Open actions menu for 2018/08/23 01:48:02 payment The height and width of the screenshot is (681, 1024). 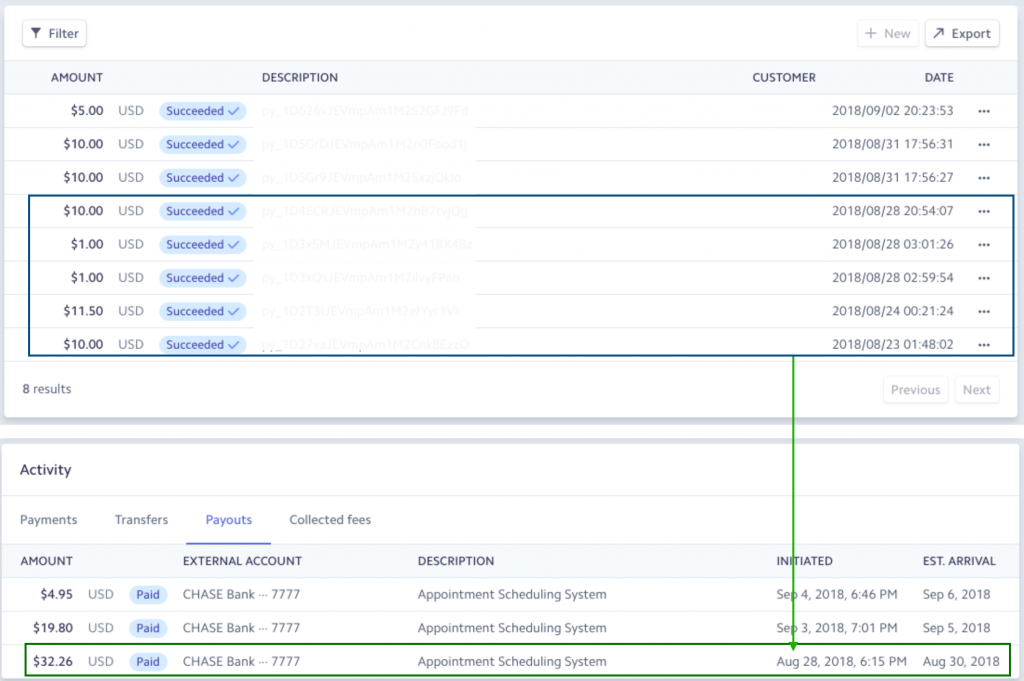(984, 345)
